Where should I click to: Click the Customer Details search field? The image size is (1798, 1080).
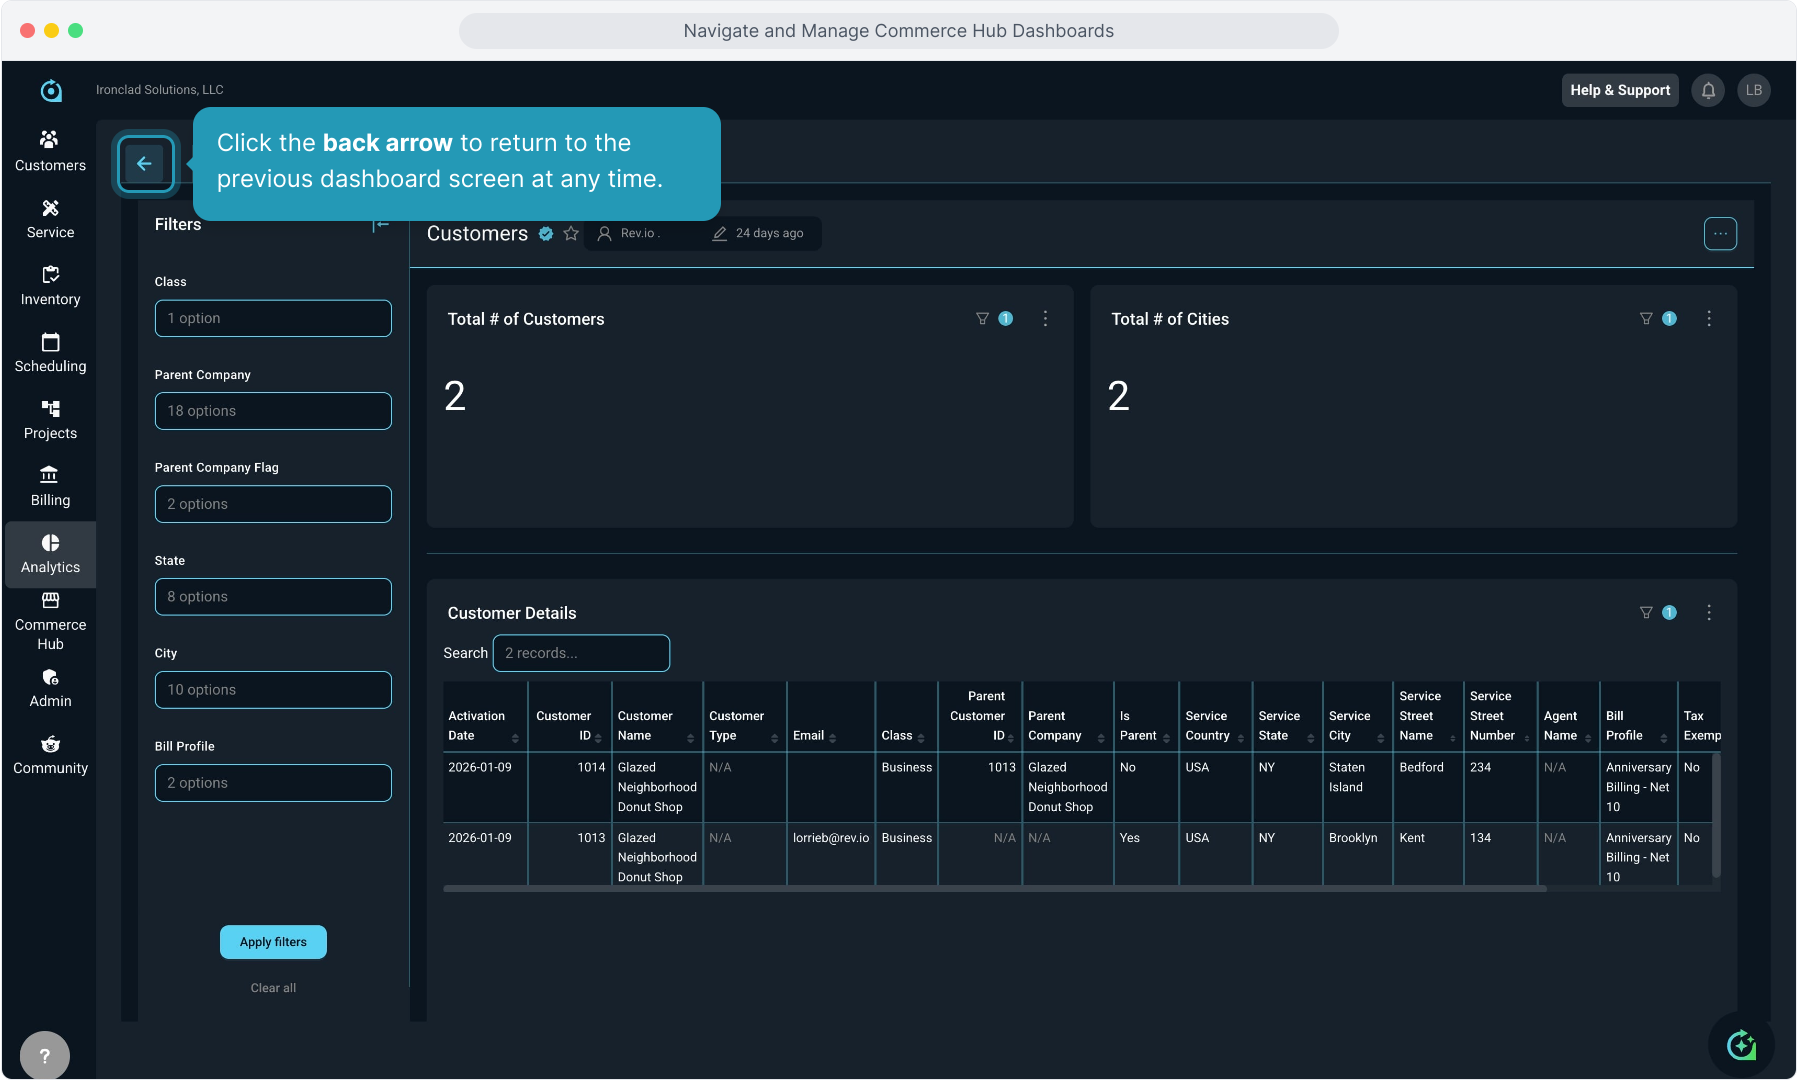[581, 653]
